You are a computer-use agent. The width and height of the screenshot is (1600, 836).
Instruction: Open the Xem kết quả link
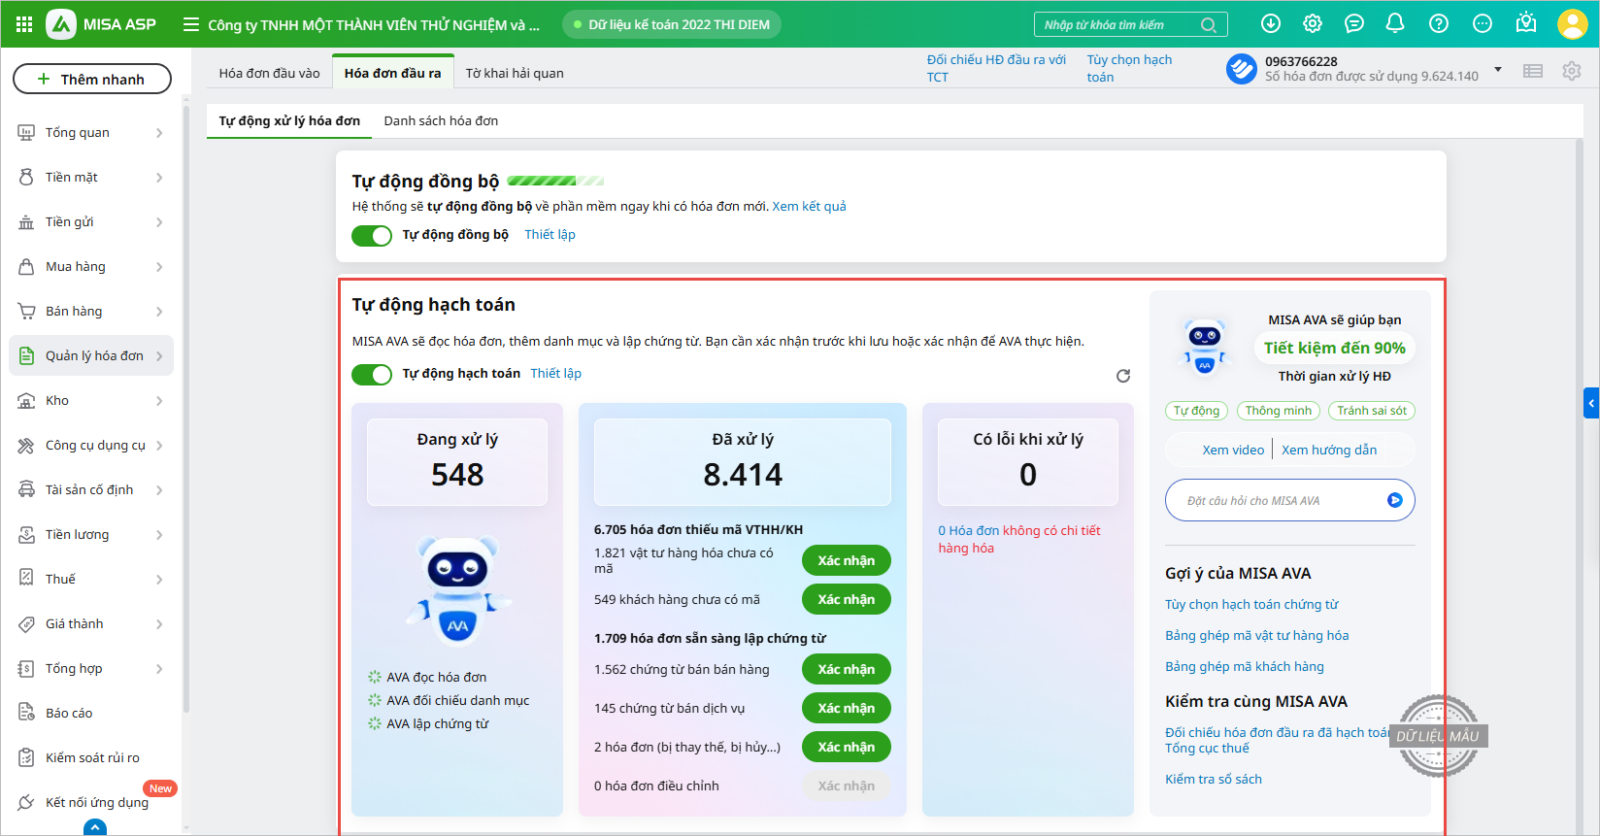(808, 207)
